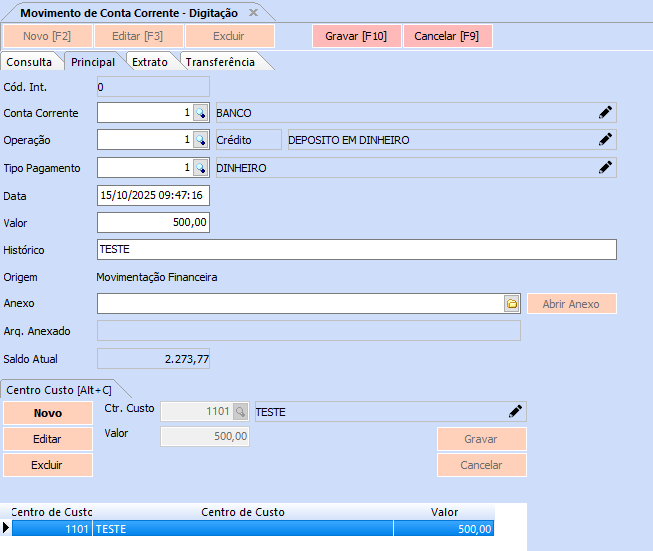
Task: Click pencil icon beside DEPOSITO EM DINHEIRO
Action: [x=605, y=140]
